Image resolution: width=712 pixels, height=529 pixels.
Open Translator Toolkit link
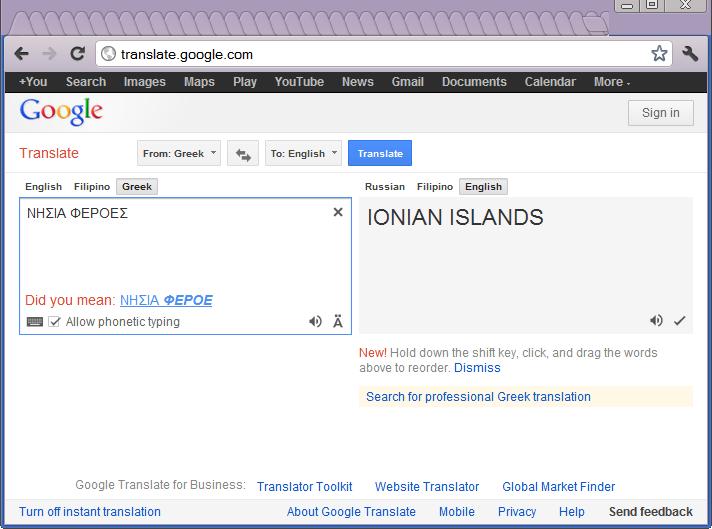click(304, 487)
